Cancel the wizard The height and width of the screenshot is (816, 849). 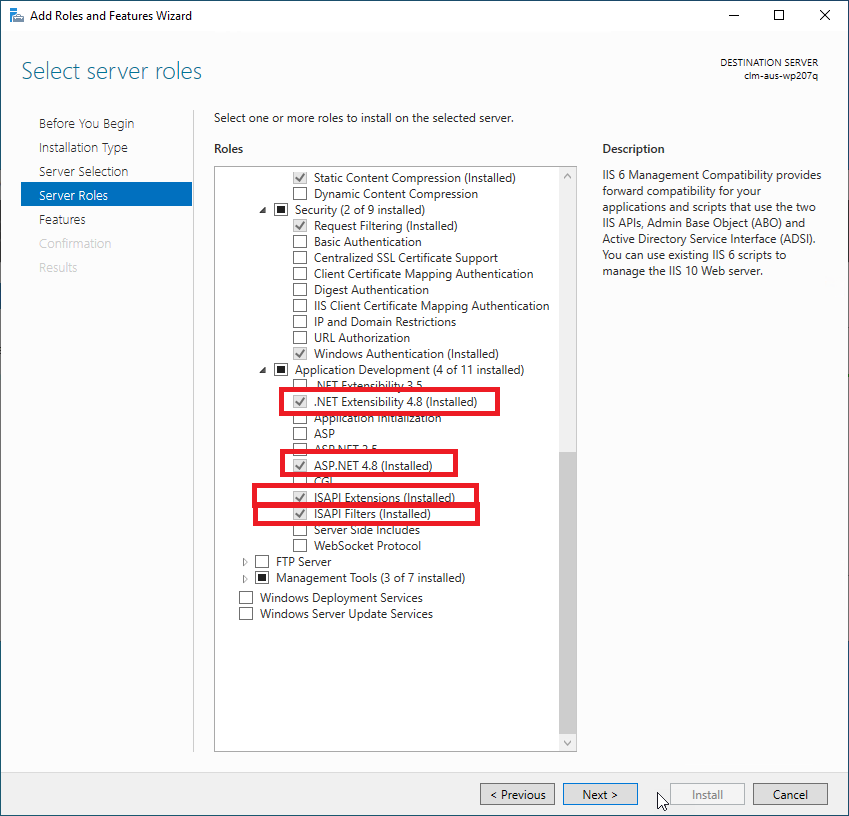791,794
